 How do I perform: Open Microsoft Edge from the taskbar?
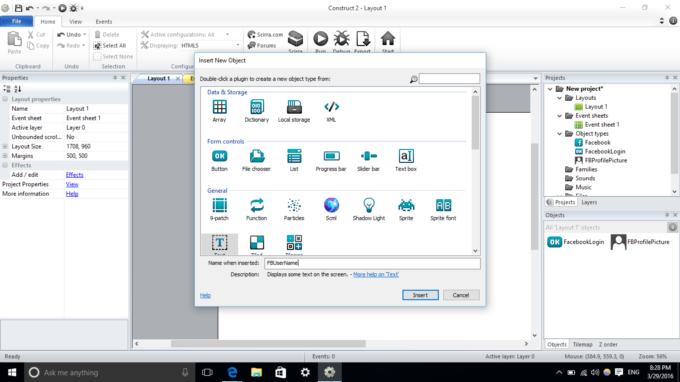click(x=232, y=372)
